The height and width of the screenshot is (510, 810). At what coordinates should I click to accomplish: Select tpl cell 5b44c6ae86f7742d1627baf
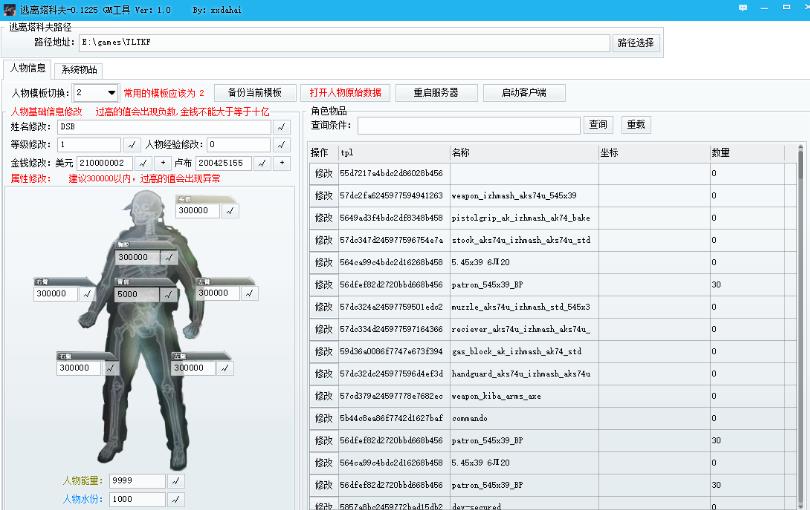click(x=394, y=418)
